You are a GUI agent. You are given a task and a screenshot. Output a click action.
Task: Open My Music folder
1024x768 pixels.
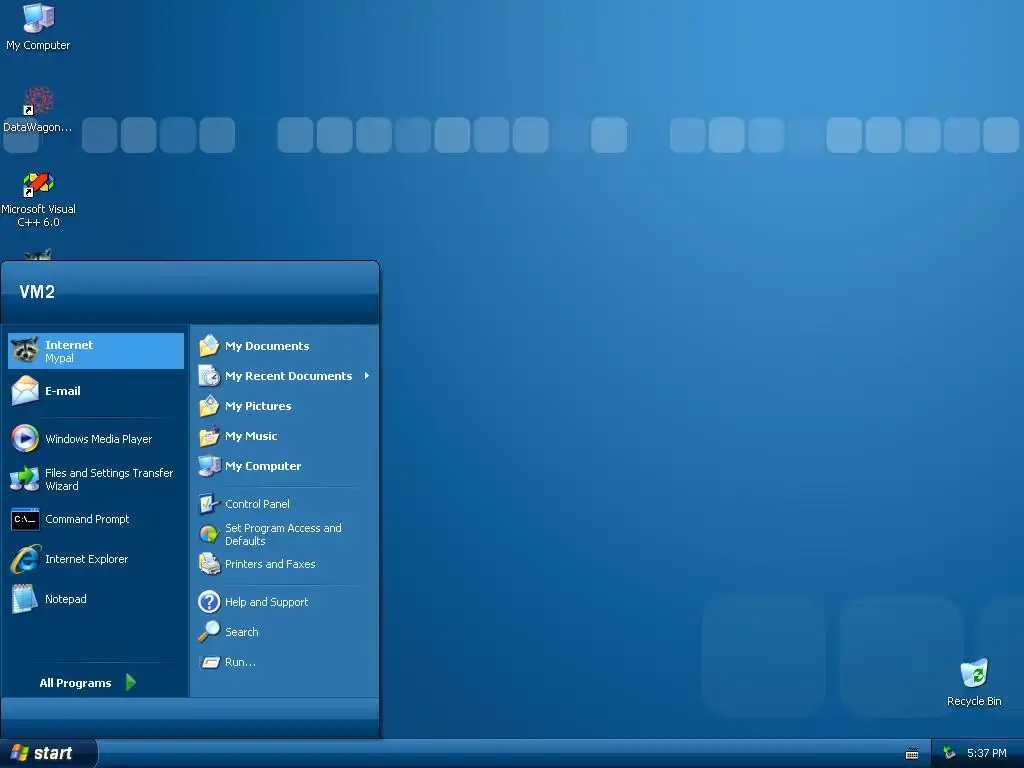pyautogui.click(x=285, y=436)
